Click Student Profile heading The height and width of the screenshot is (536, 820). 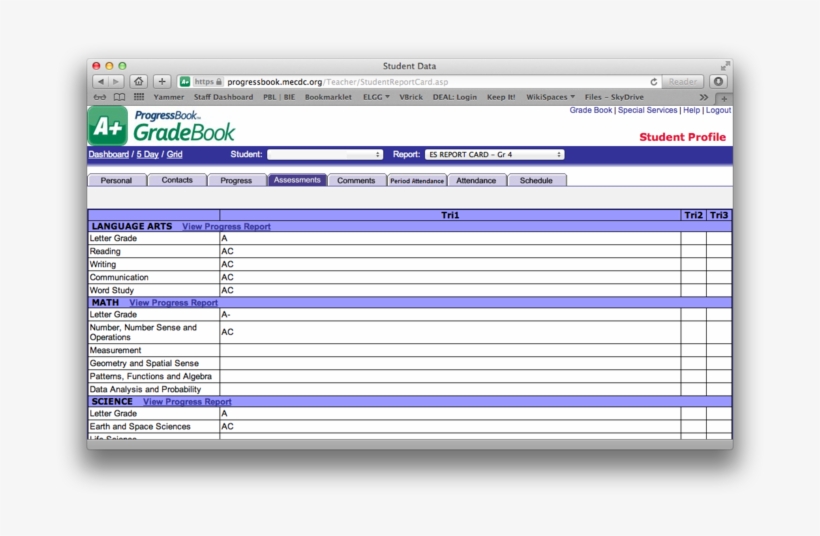pos(682,137)
